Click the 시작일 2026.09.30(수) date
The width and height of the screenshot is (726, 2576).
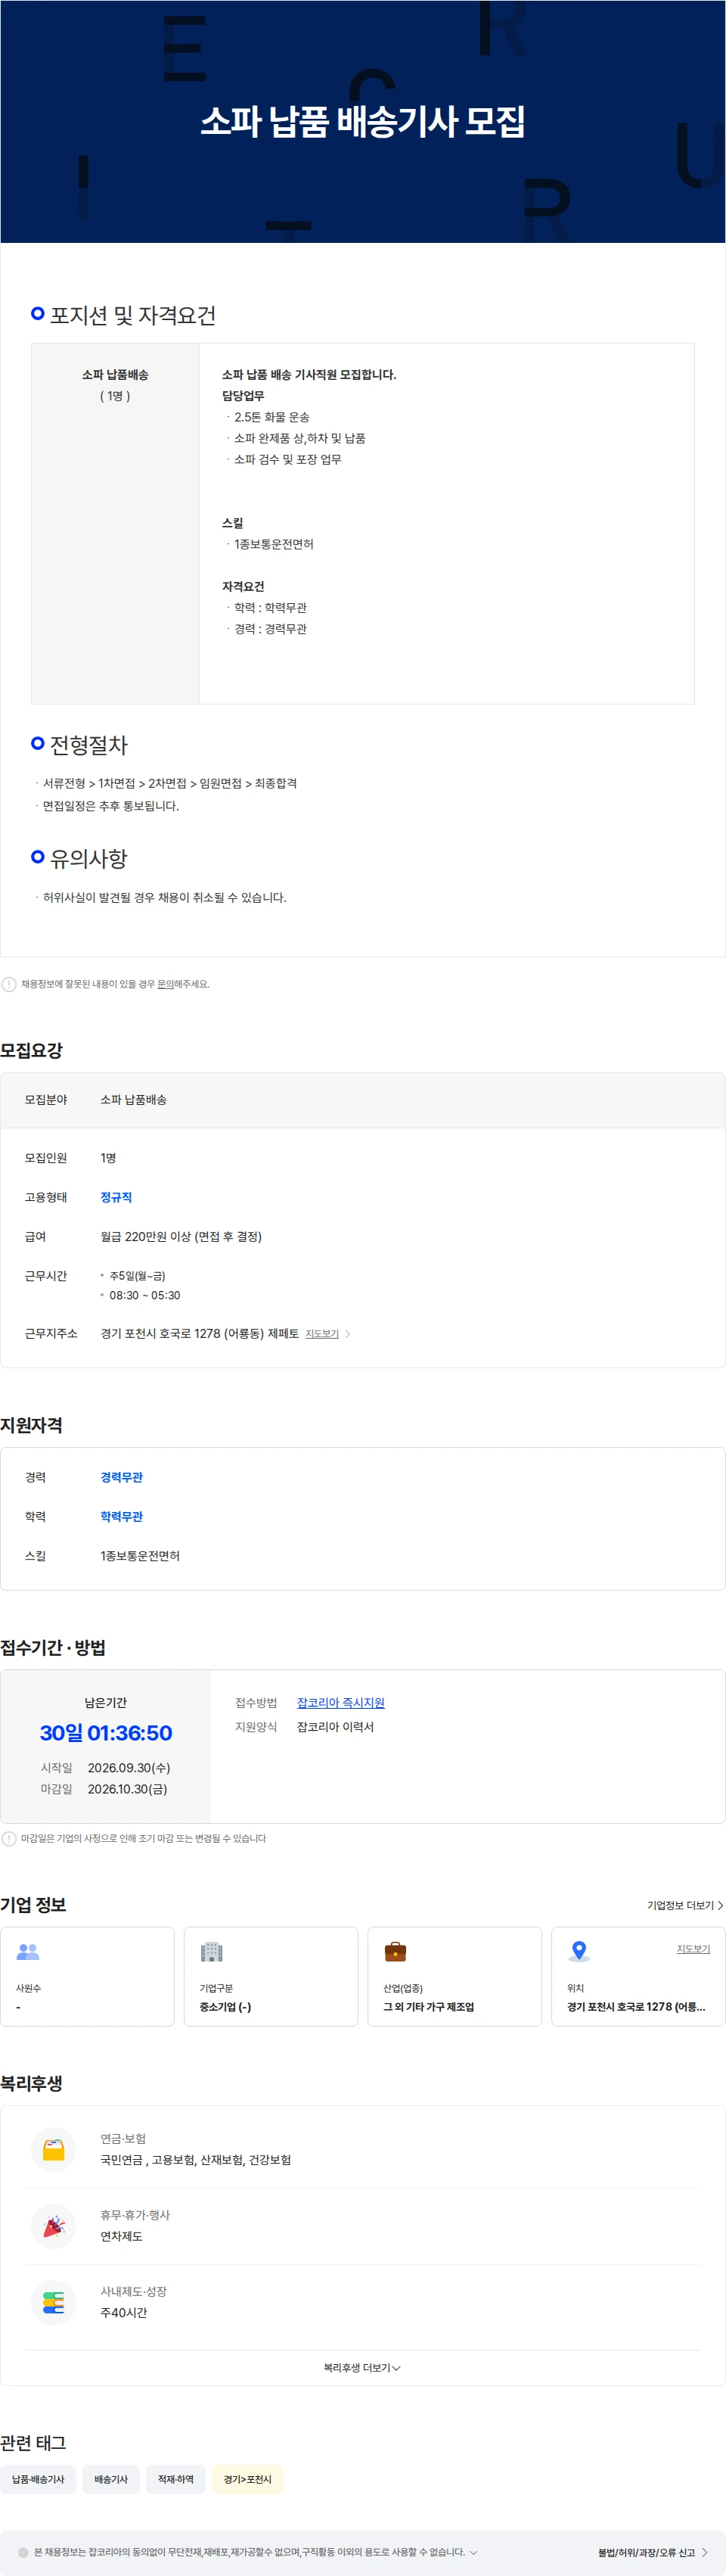(129, 1768)
